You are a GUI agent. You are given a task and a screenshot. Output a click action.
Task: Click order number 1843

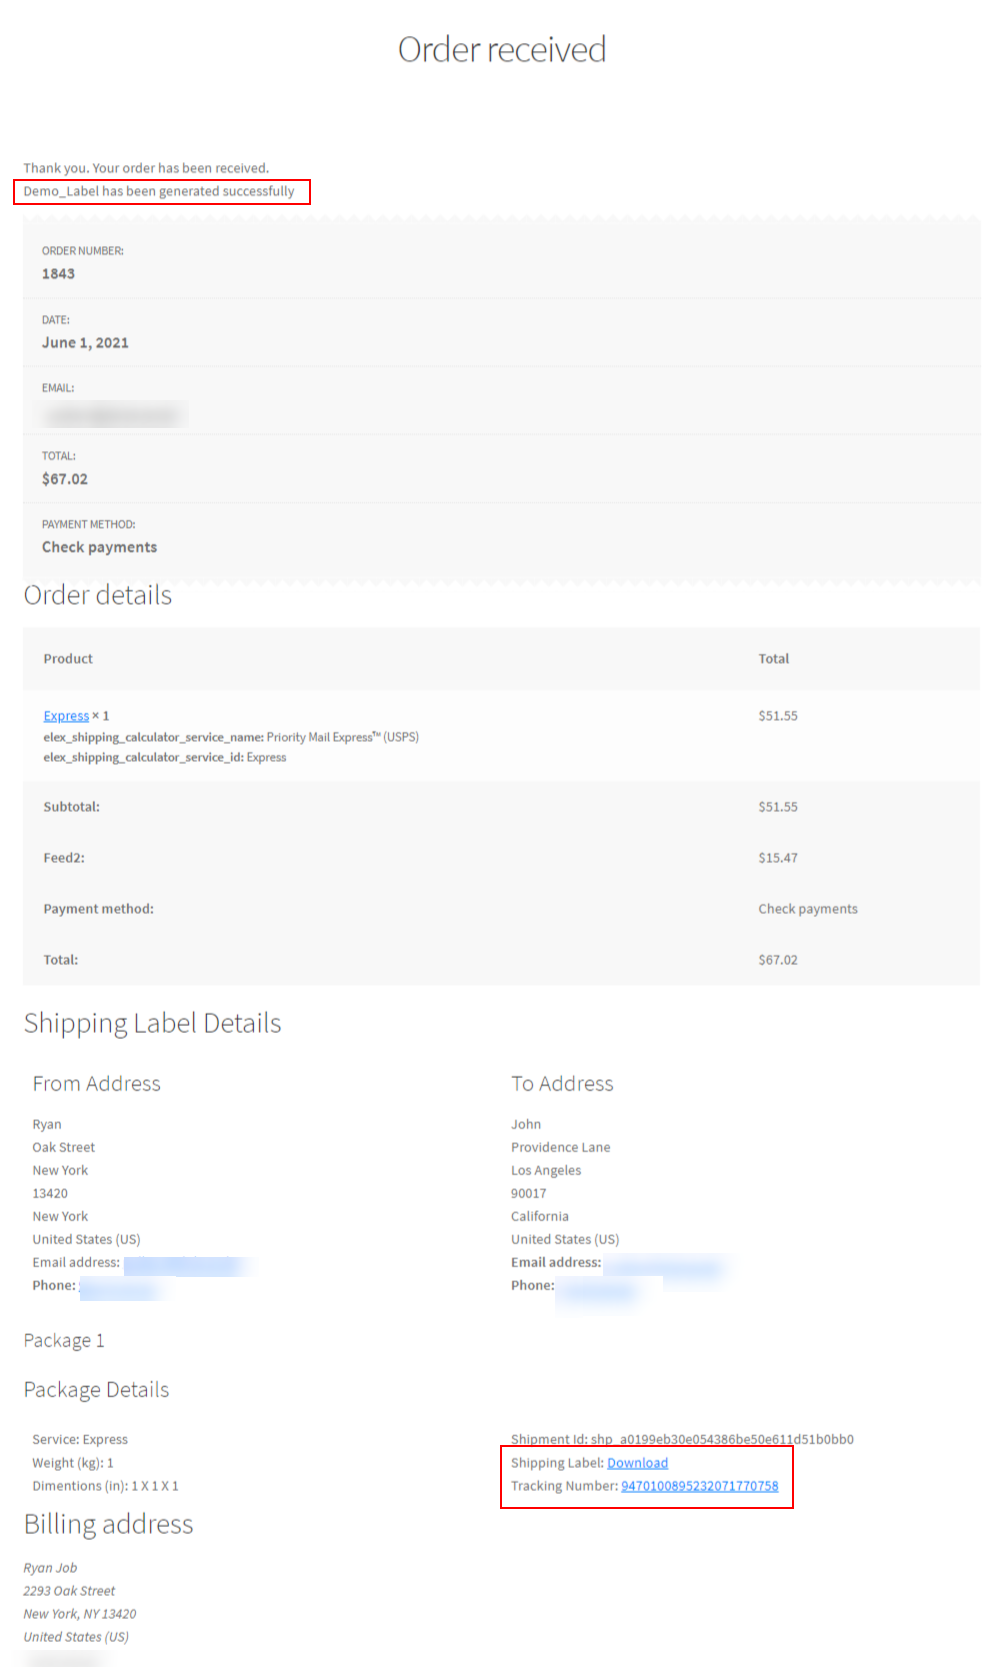pyautogui.click(x=58, y=274)
